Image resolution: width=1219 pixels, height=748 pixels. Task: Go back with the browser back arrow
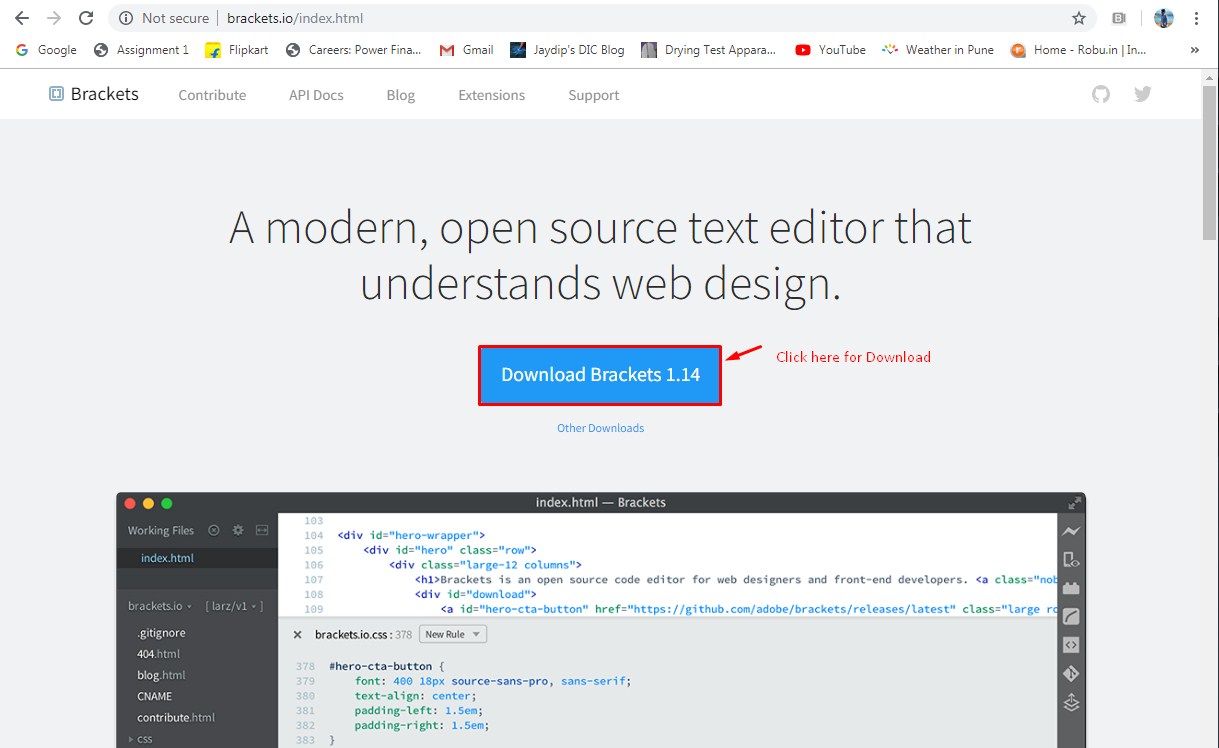tap(21, 18)
